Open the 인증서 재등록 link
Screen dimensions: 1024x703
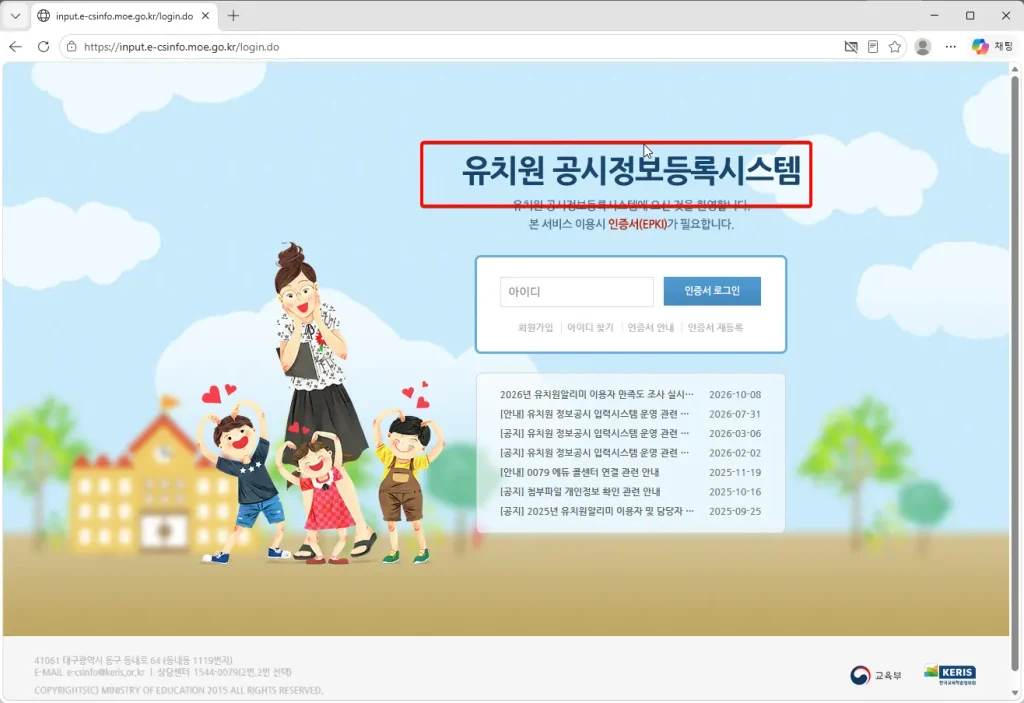click(715, 327)
